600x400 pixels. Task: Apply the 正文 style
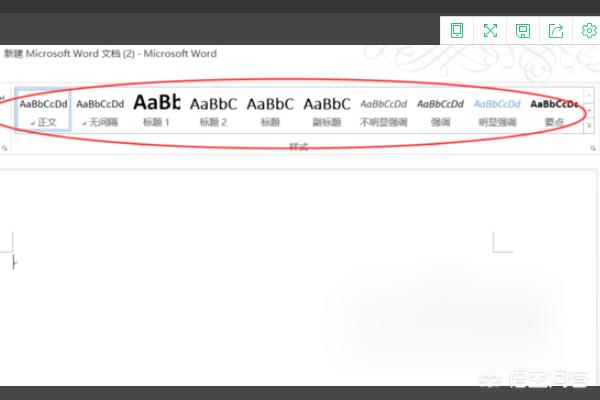pos(43,110)
